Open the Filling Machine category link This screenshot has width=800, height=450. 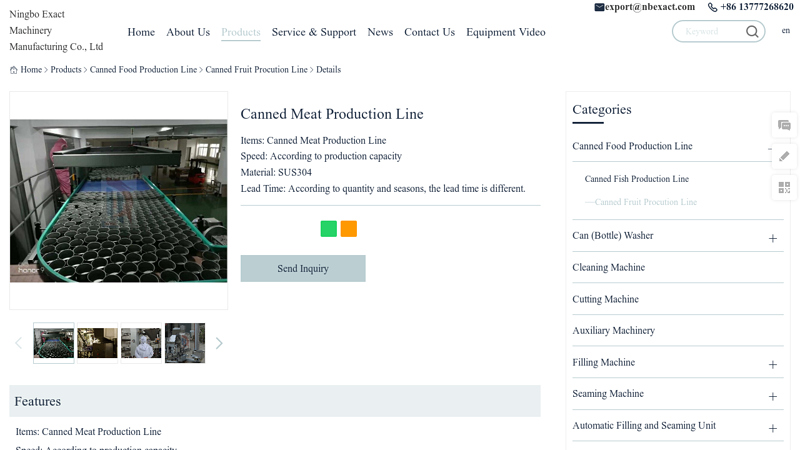pos(604,362)
